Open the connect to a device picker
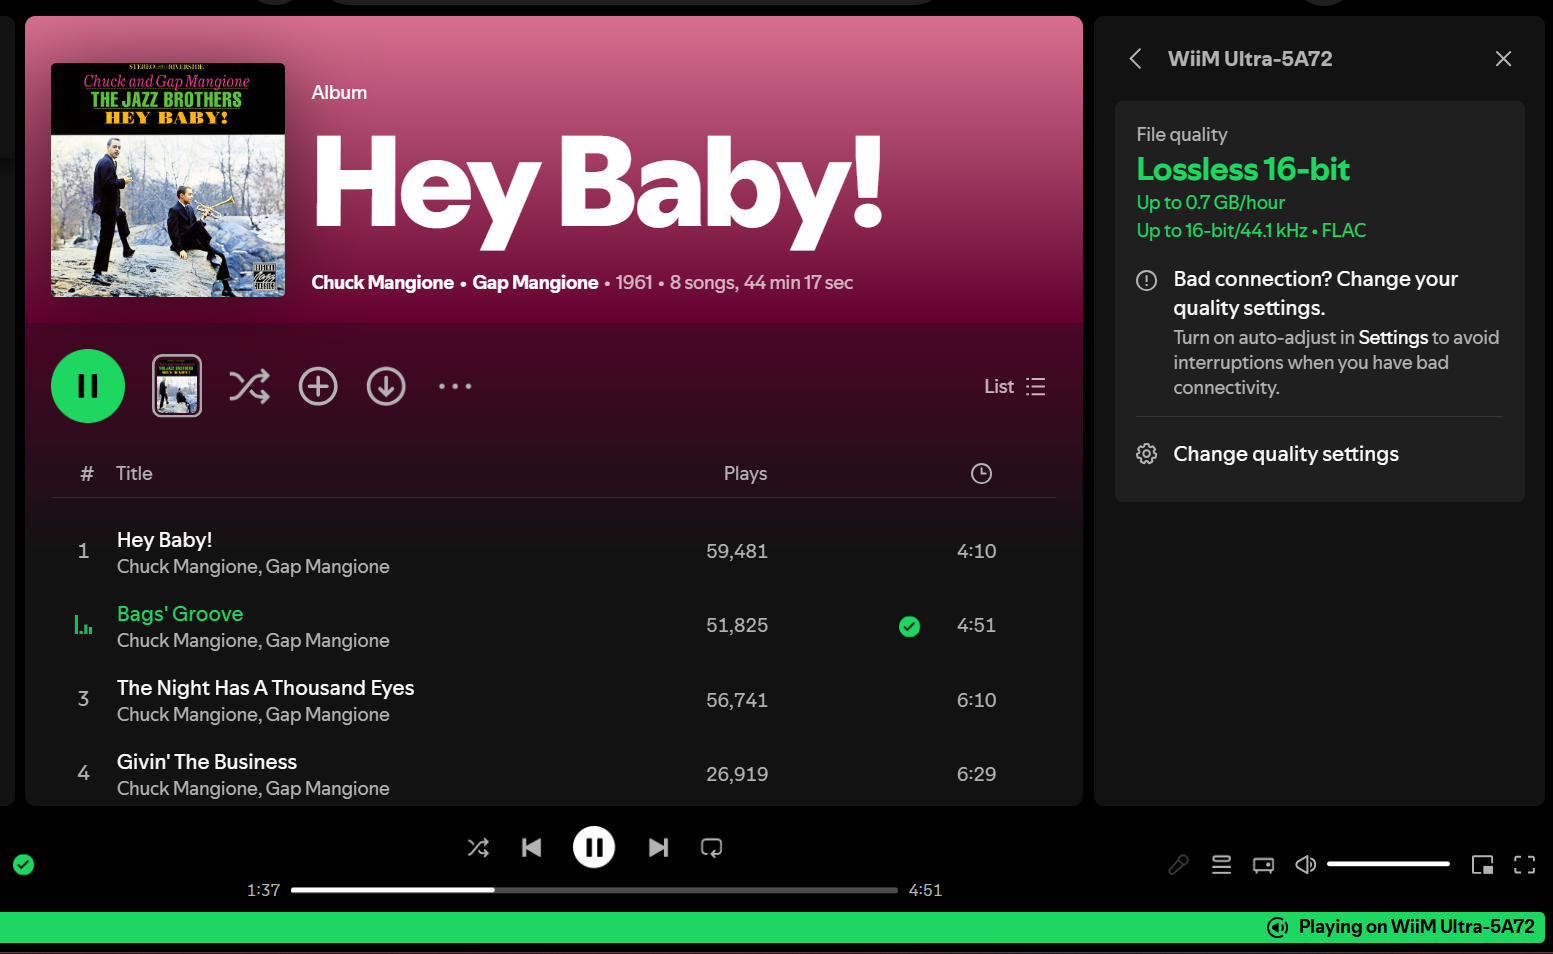 [1263, 865]
